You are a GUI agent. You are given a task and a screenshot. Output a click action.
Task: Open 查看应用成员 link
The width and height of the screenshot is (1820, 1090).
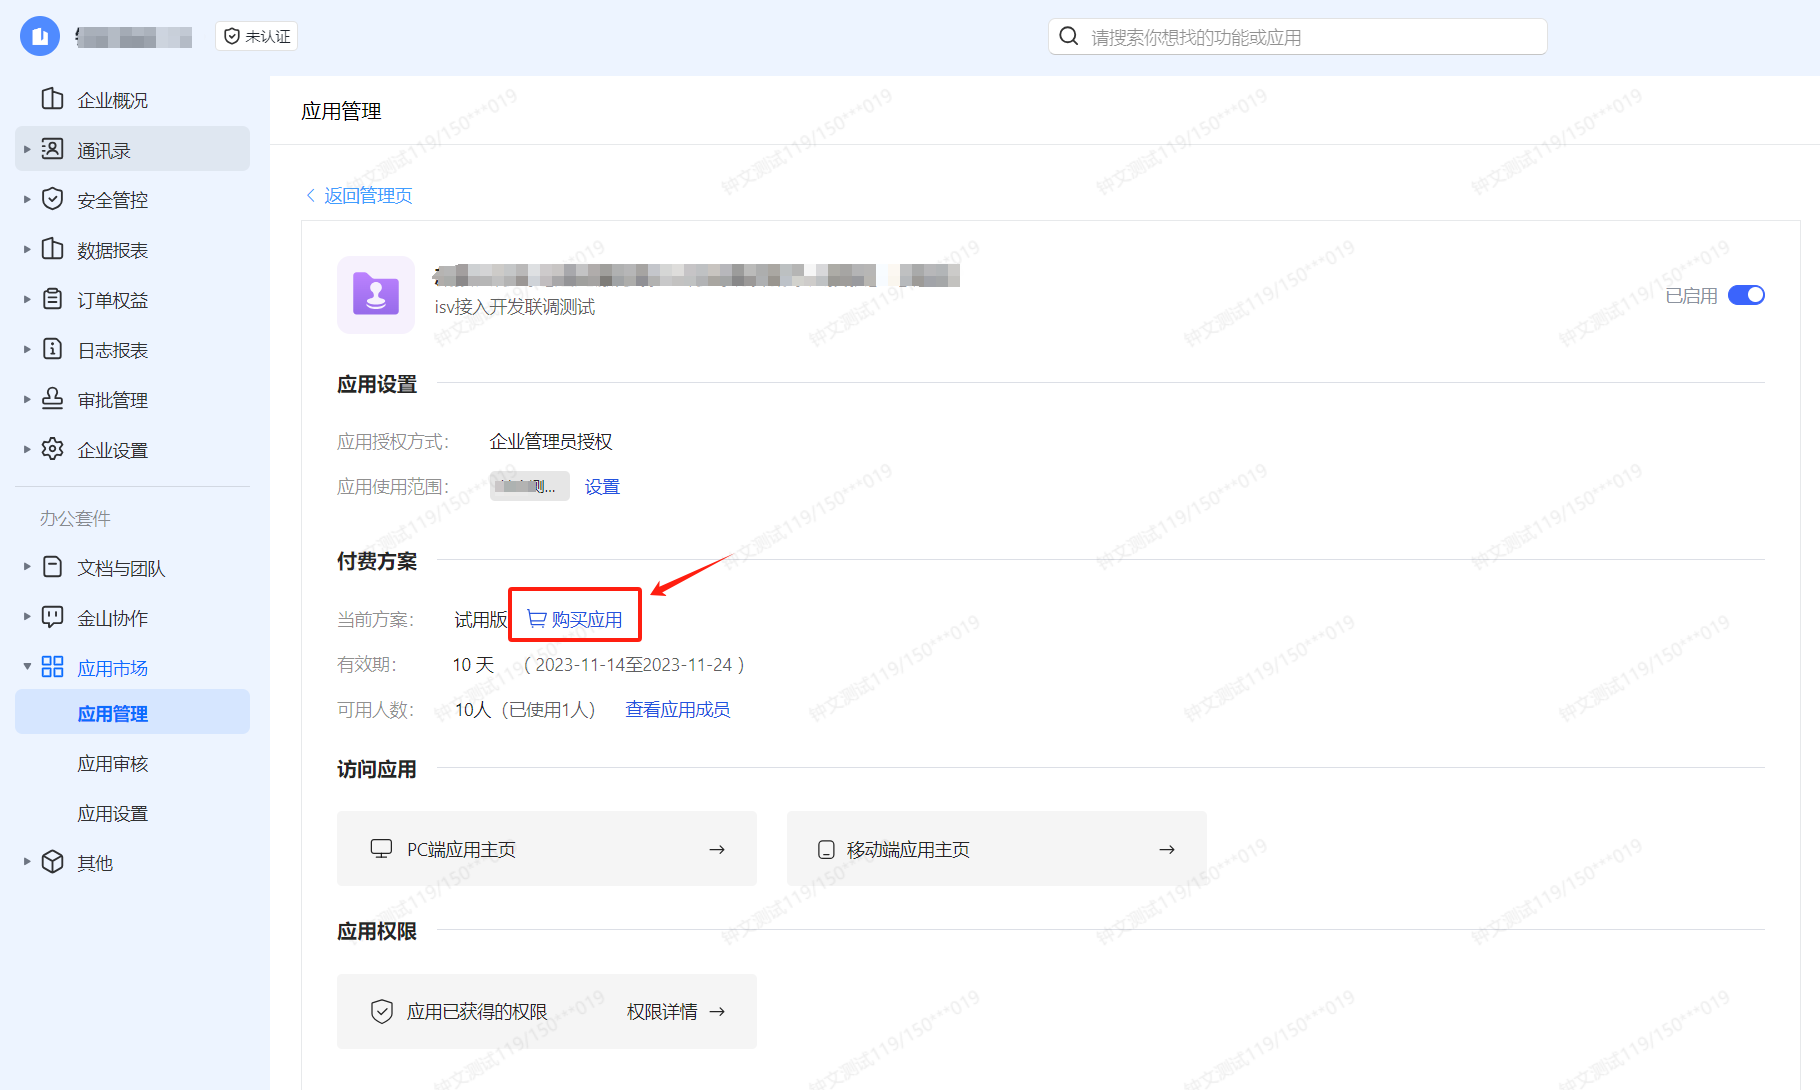click(x=677, y=710)
